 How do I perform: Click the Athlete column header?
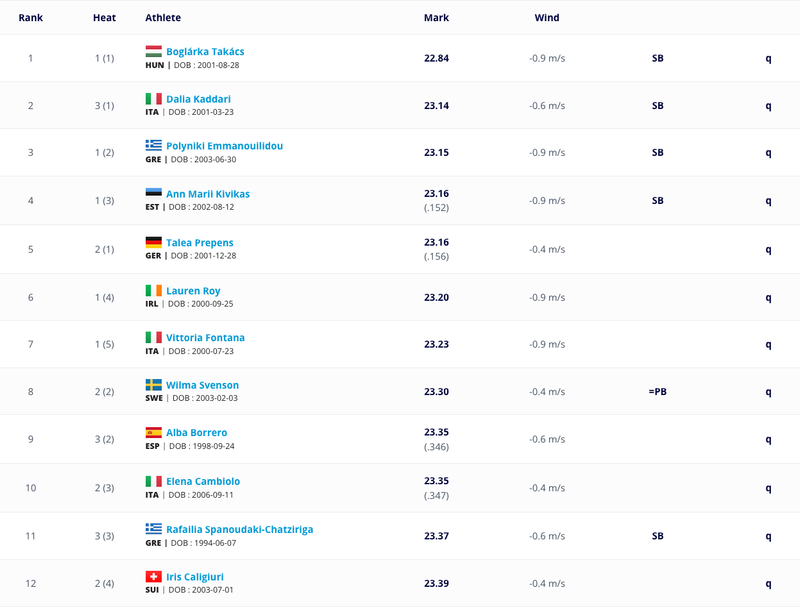click(163, 17)
